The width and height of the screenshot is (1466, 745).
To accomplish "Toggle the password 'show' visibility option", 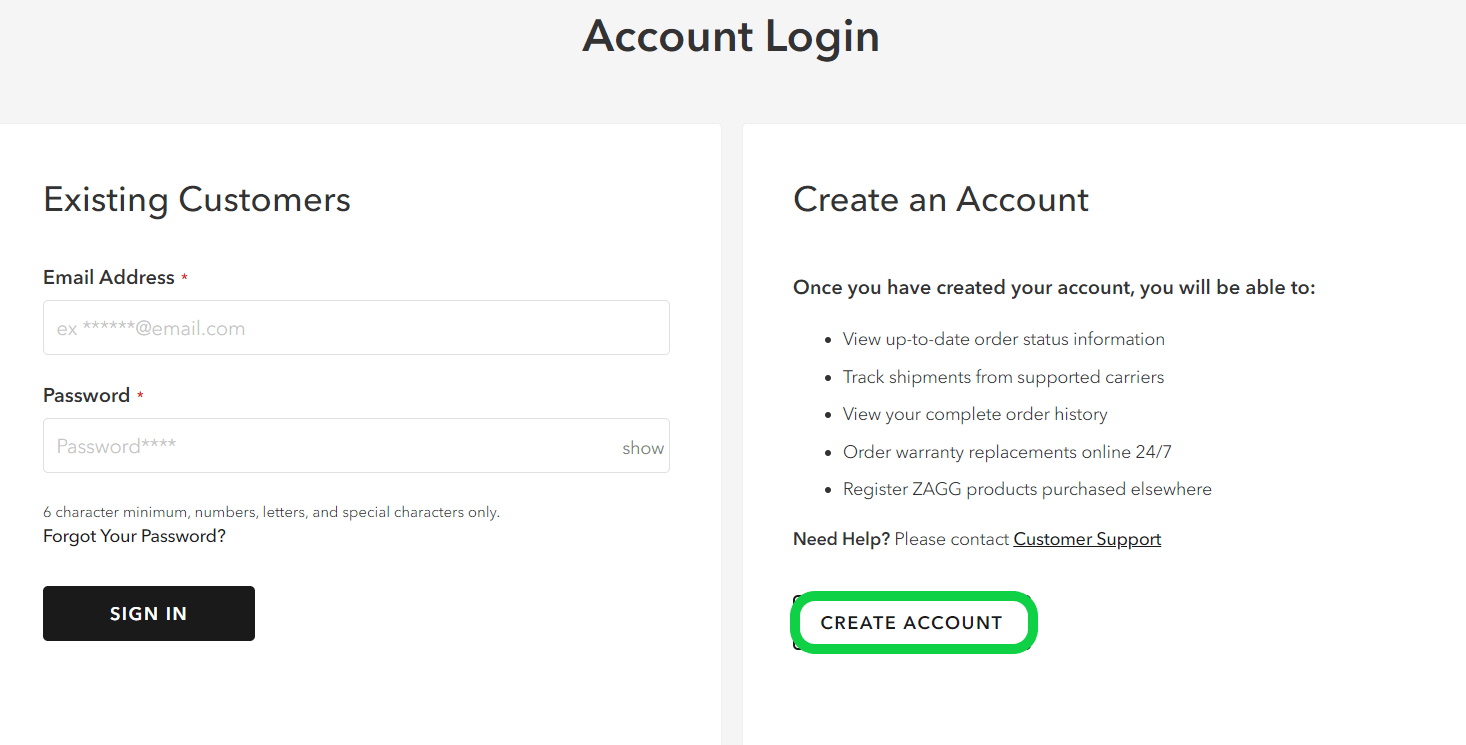I will [x=643, y=448].
